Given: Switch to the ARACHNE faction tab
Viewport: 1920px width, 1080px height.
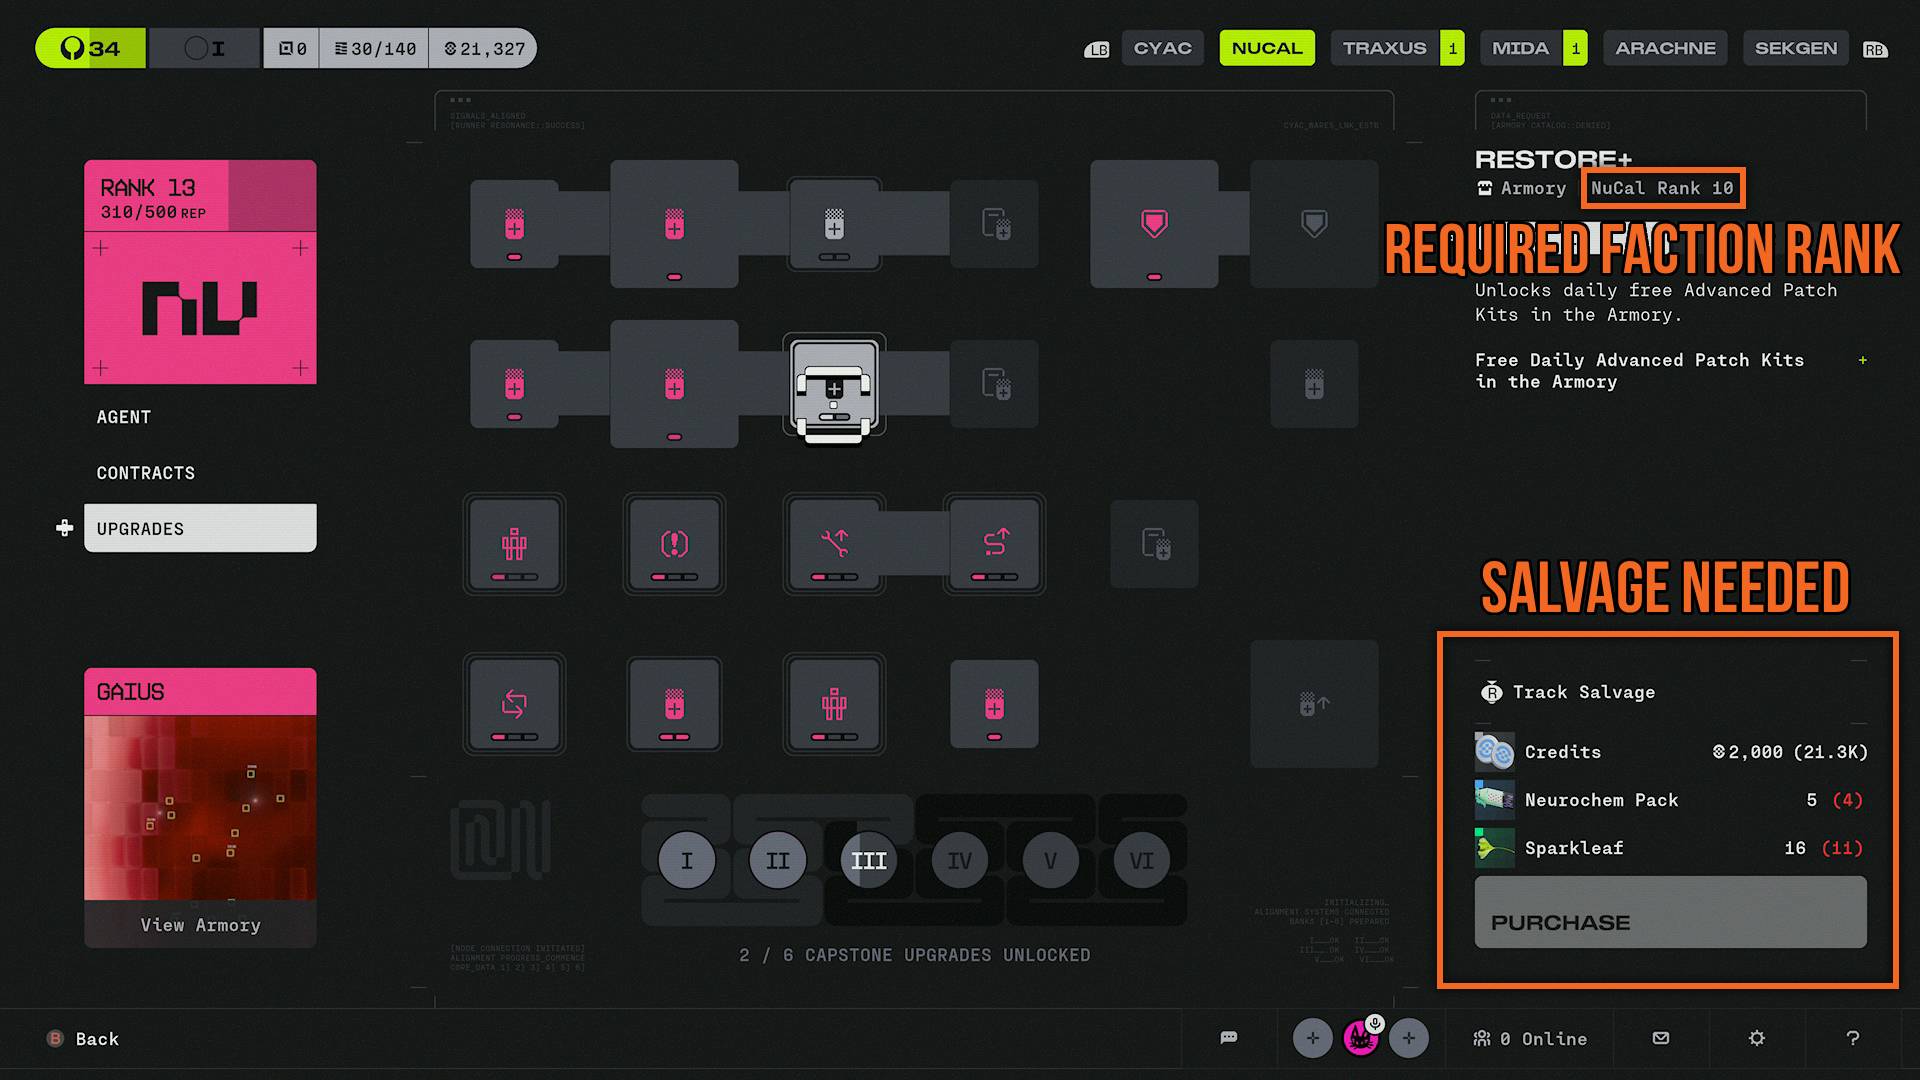Looking at the screenshot, I should click(1665, 48).
